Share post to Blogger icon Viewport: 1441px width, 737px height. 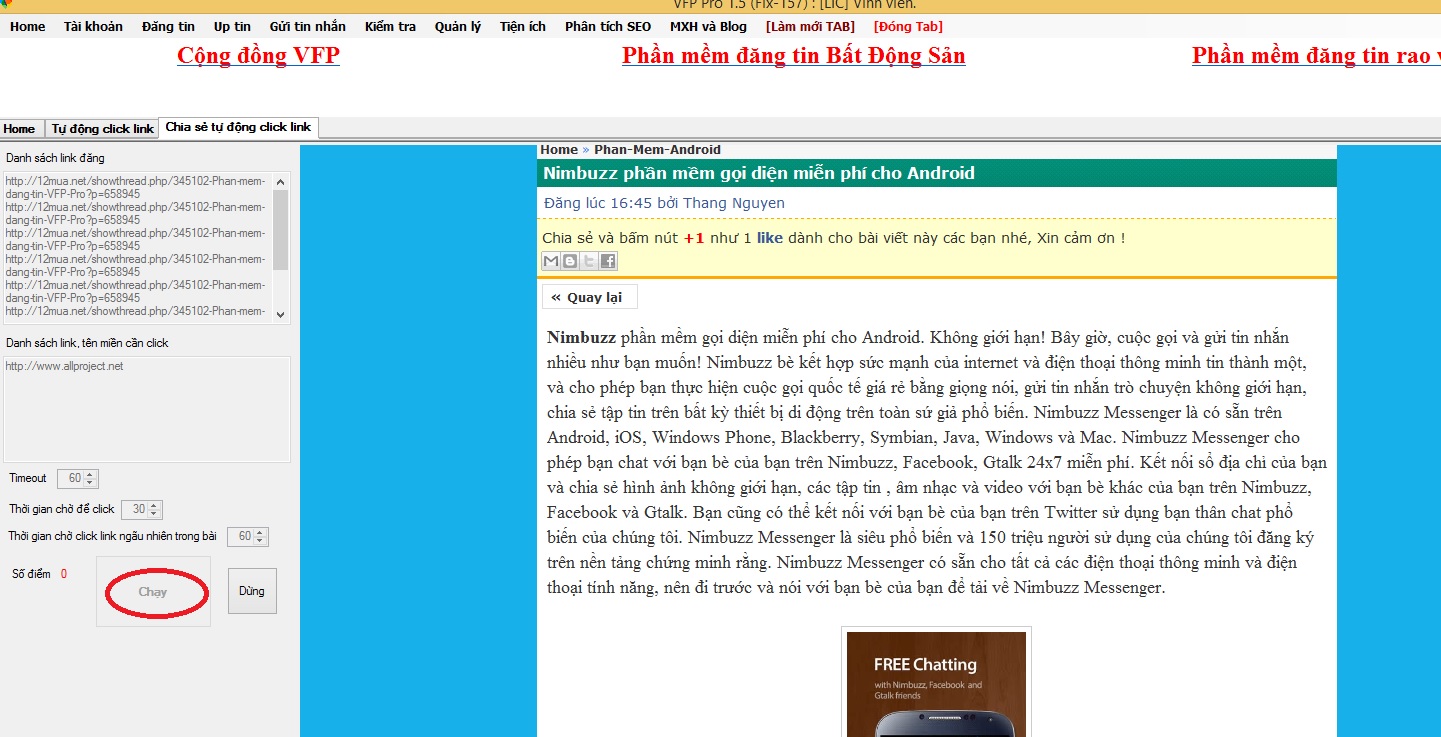tap(570, 261)
